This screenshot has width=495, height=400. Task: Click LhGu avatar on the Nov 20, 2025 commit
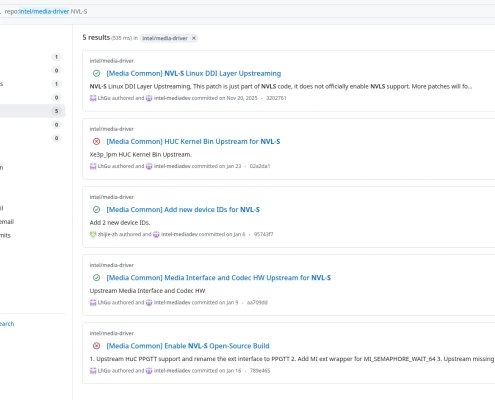point(93,98)
